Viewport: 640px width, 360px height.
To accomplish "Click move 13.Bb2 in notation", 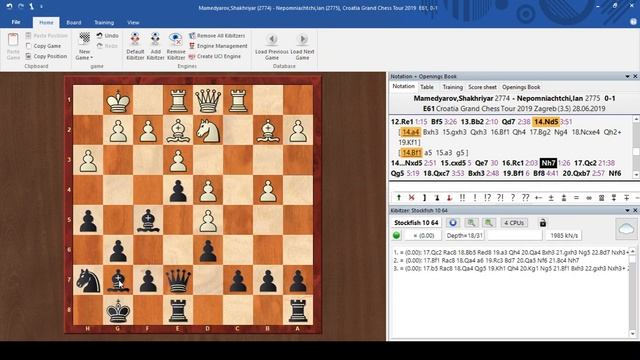I will [472, 122].
